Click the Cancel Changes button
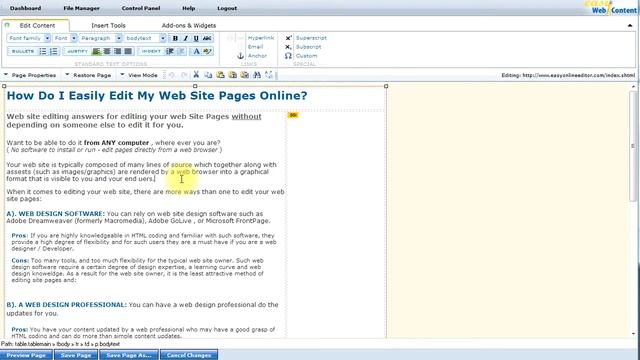Image resolution: width=640 pixels, height=360 pixels. [x=189, y=355]
